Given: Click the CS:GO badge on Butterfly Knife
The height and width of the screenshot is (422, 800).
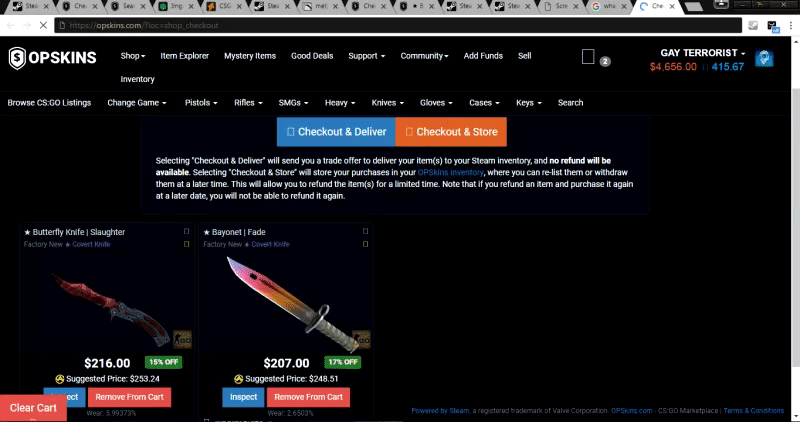Looking at the screenshot, I should (182, 339).
